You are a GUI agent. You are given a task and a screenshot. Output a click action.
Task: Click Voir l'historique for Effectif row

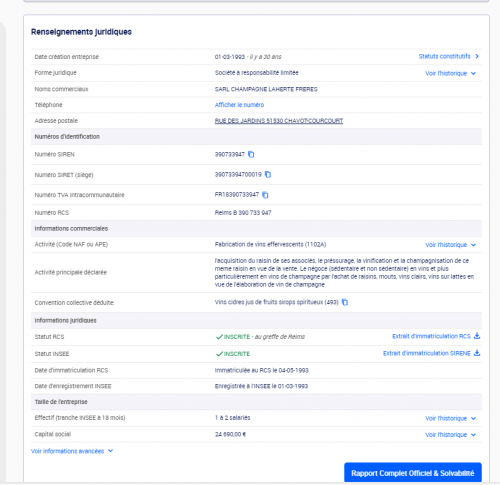pyautogui.click(x=446, y=418)
